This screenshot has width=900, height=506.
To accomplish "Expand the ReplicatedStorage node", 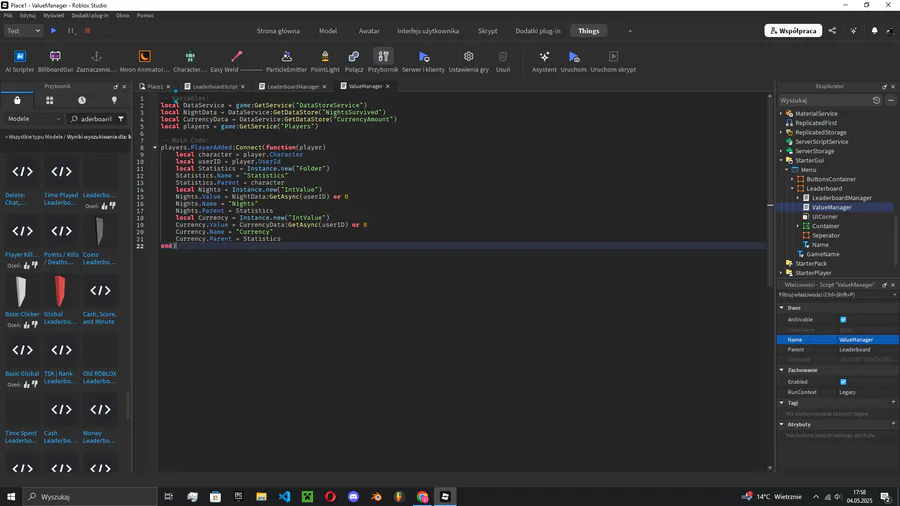I will coord(781,133).
